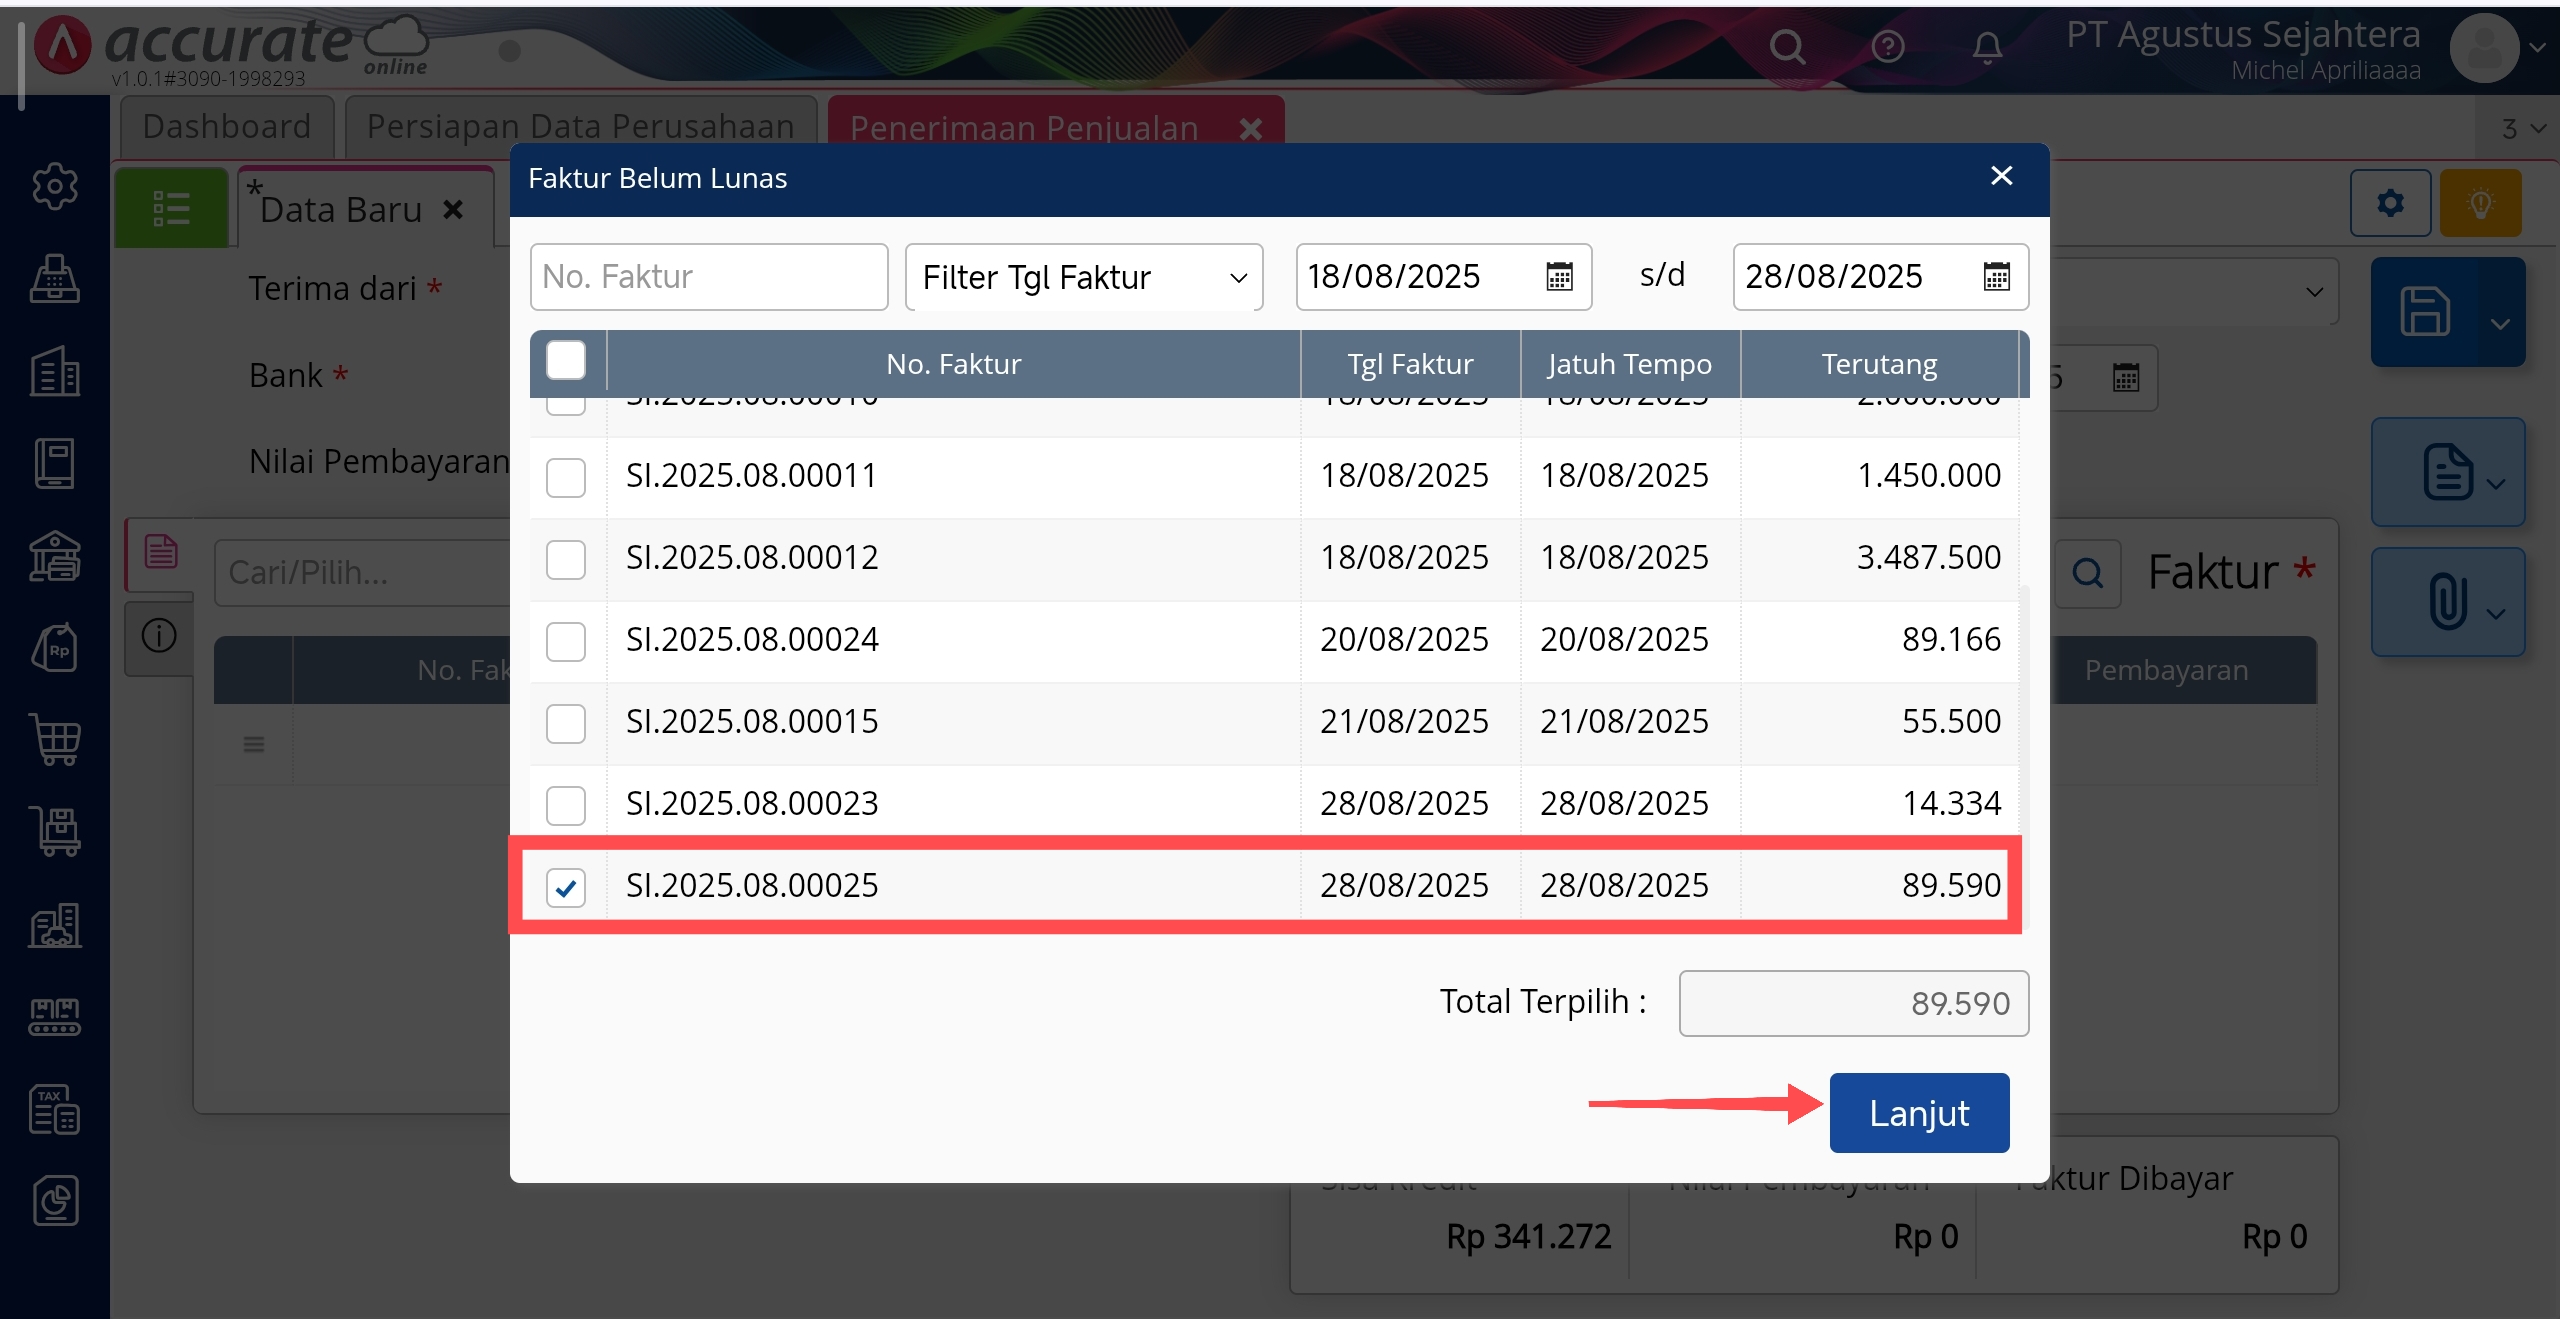The width and height of the screenshot is (2560, 1319).
Task: Switch to Persiapan Data Perusahaan tab
Action: [x=580, y=127]
